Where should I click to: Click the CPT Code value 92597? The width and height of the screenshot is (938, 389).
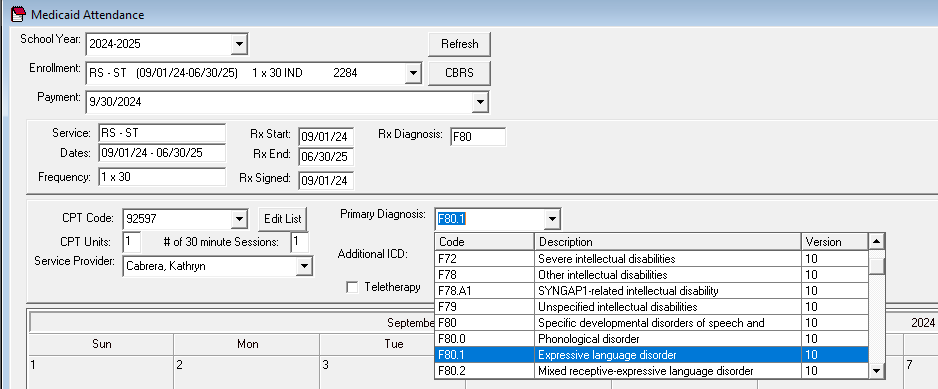coord(141,219)
